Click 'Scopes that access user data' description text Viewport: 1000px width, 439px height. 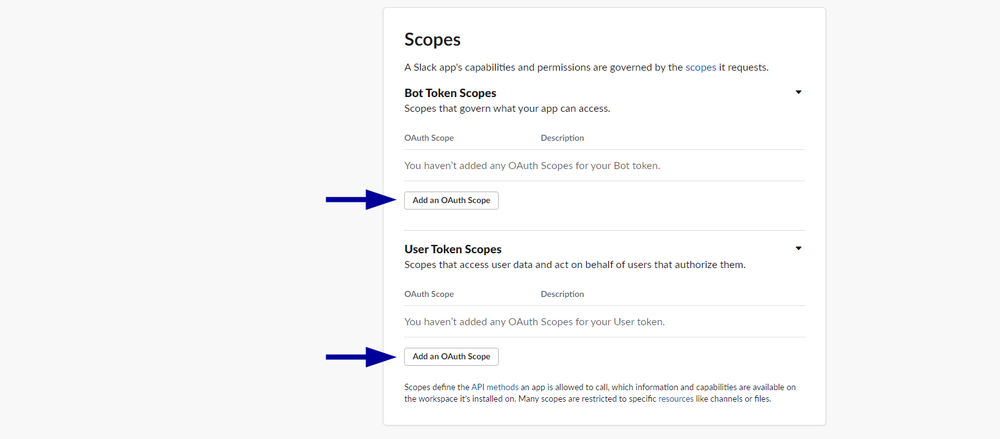575,265
